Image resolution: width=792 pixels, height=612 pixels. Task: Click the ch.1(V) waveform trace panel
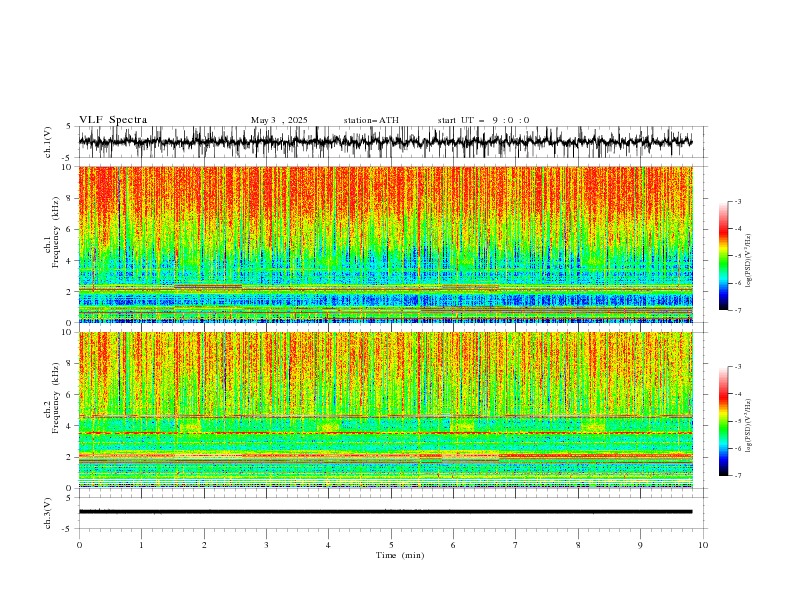pyautogui.click(x=392, y=142)
